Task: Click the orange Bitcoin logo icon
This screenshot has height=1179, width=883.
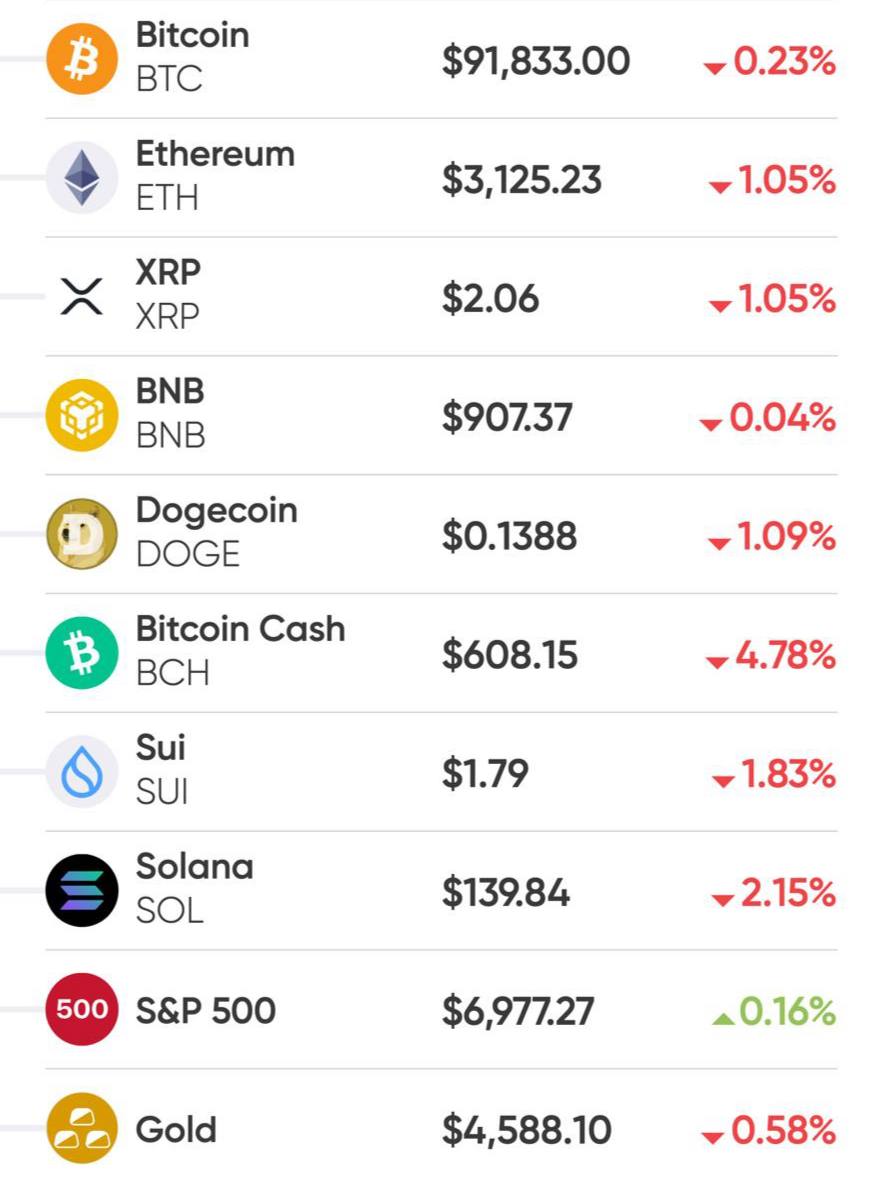Action: (x=81, y=60)
